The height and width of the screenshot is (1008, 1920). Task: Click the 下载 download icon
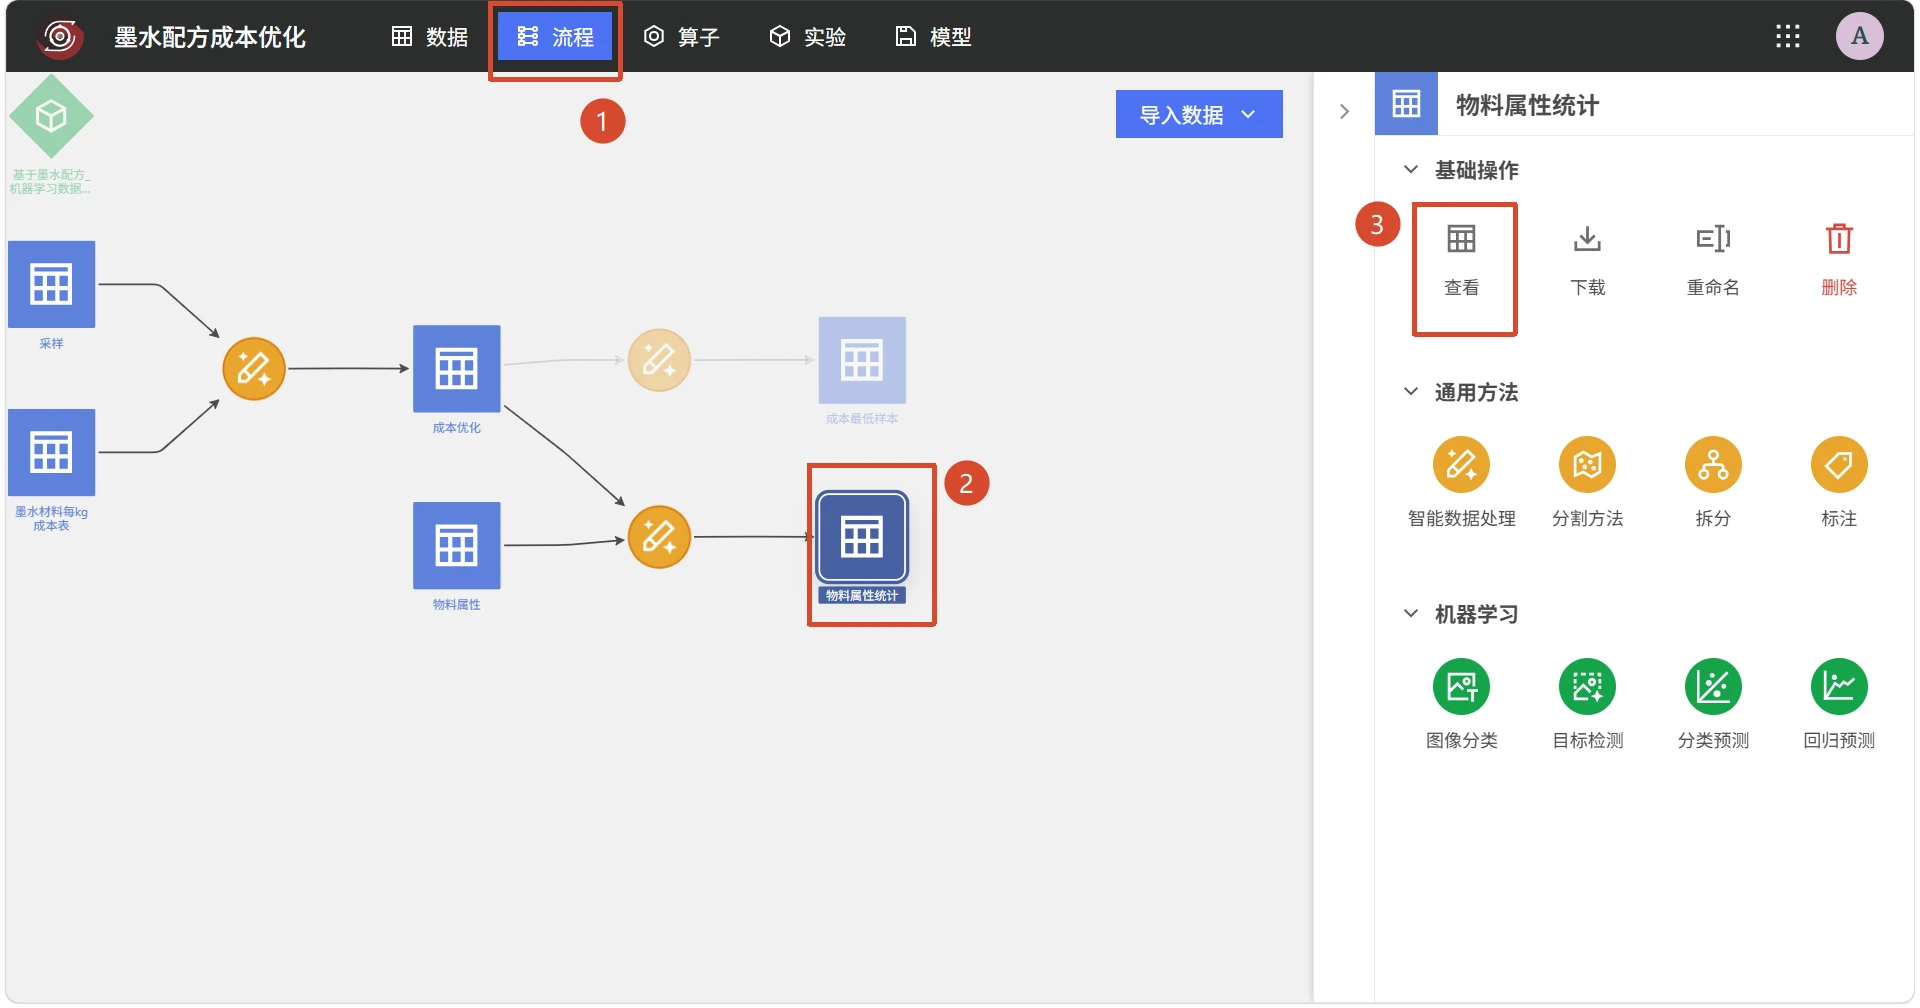coord(1587,240)
